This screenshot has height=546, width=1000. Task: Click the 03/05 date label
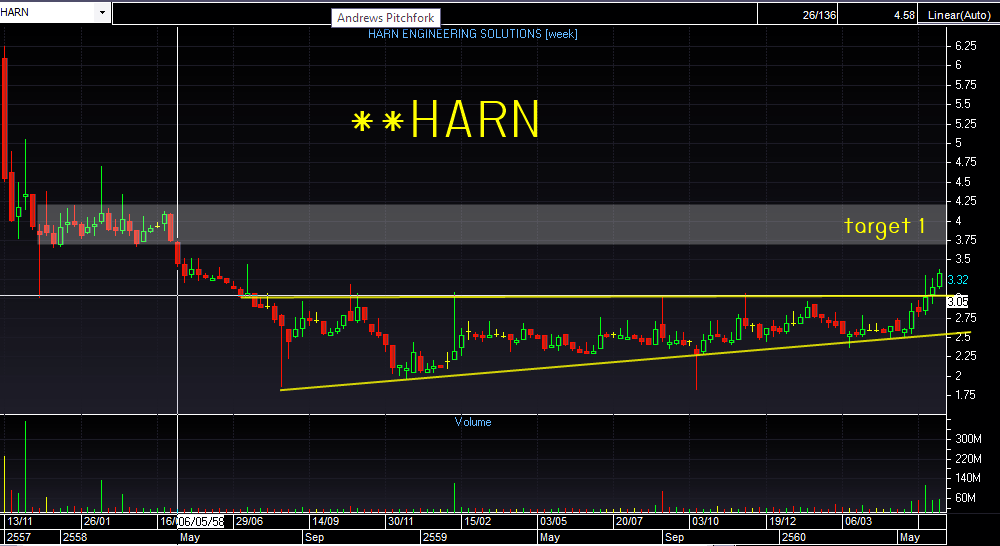point(552,521)
